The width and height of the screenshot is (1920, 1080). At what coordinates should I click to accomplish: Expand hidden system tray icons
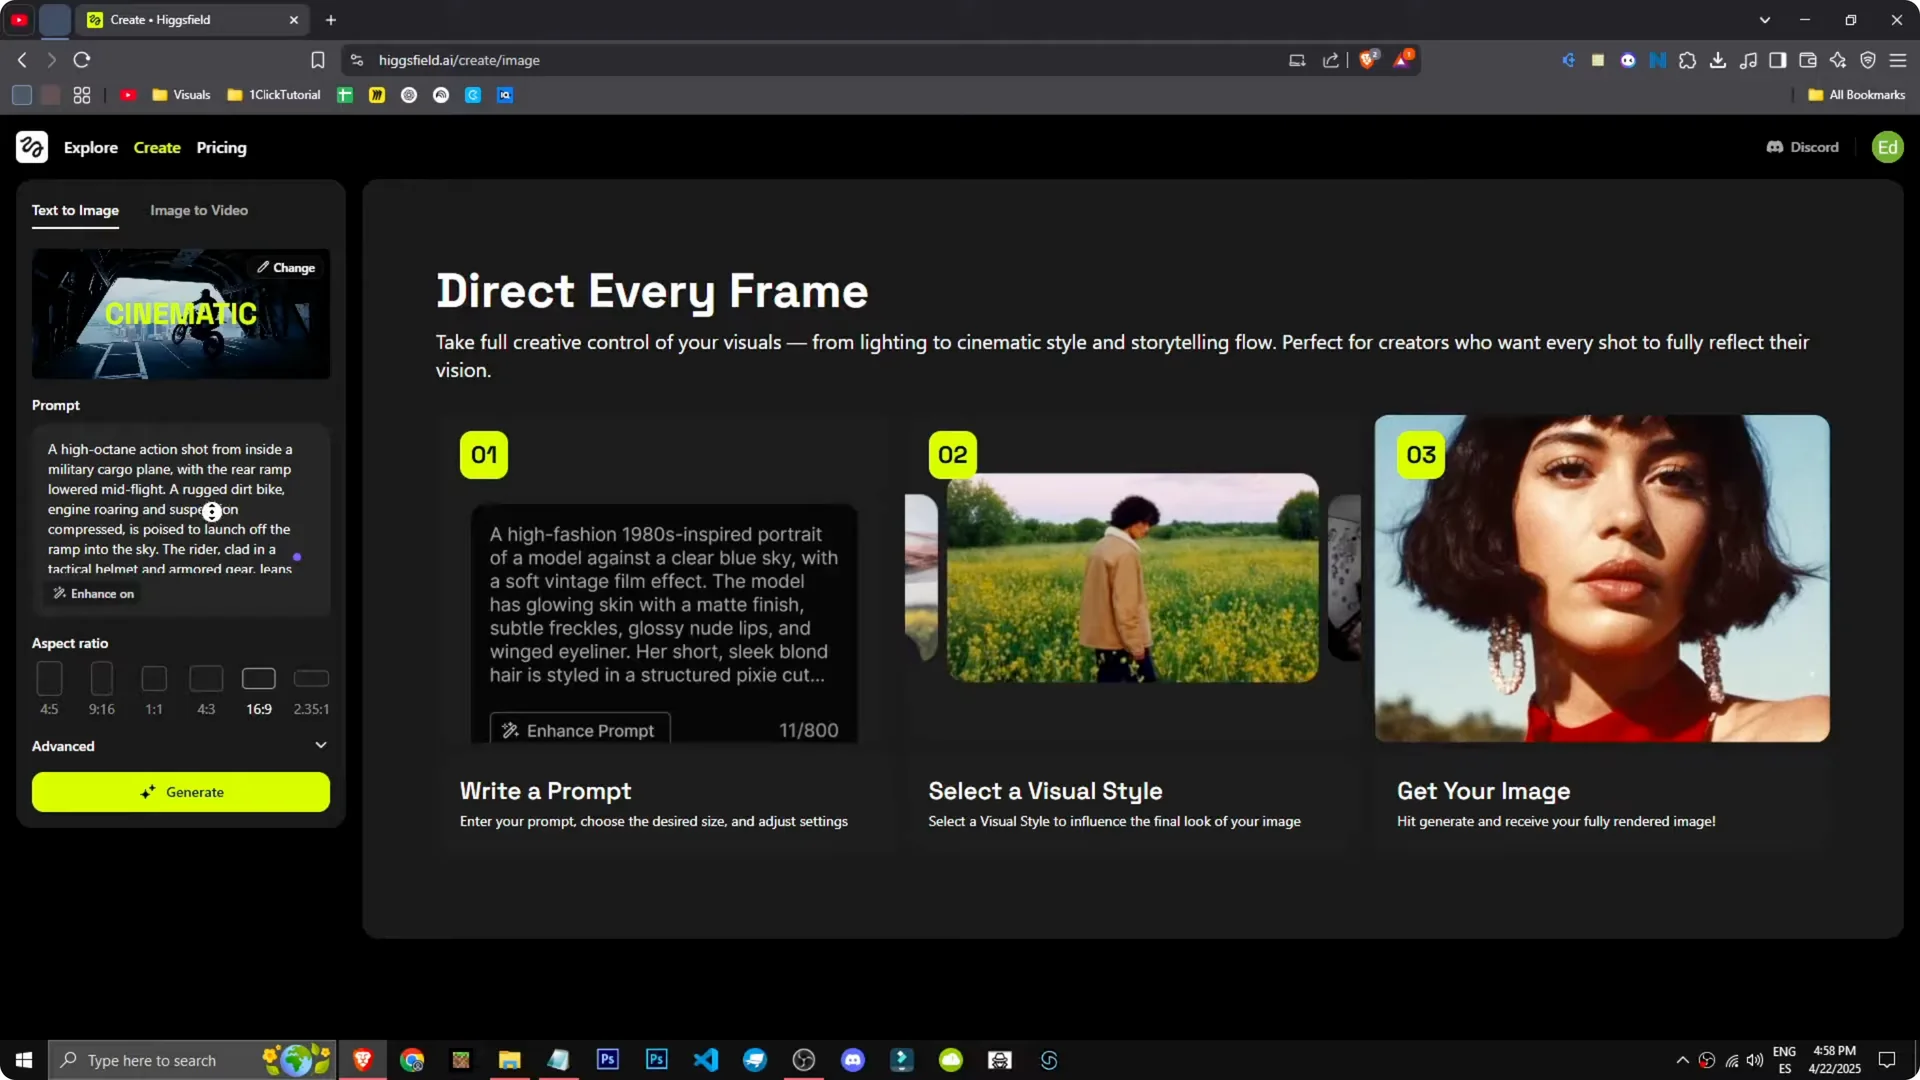(x=1682, y=1060)
